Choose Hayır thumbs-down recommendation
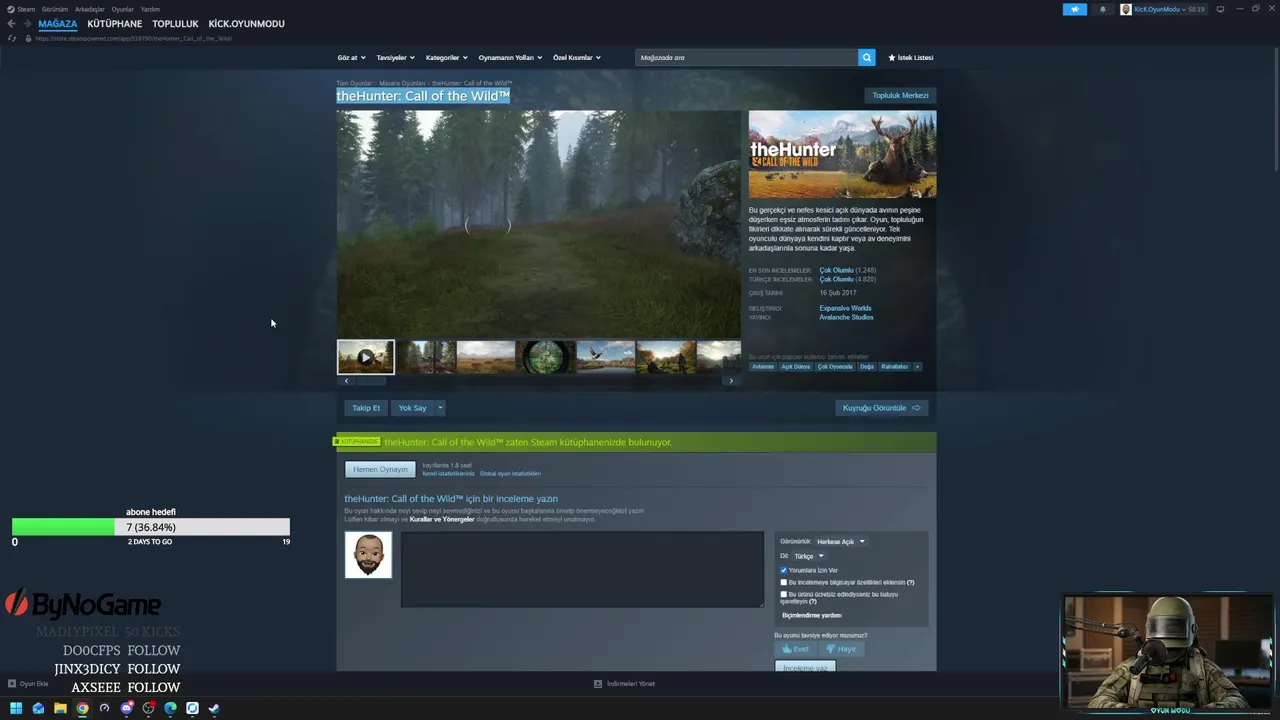The width and height of the screenshot is (1280, 720). (x=841, y=649)
